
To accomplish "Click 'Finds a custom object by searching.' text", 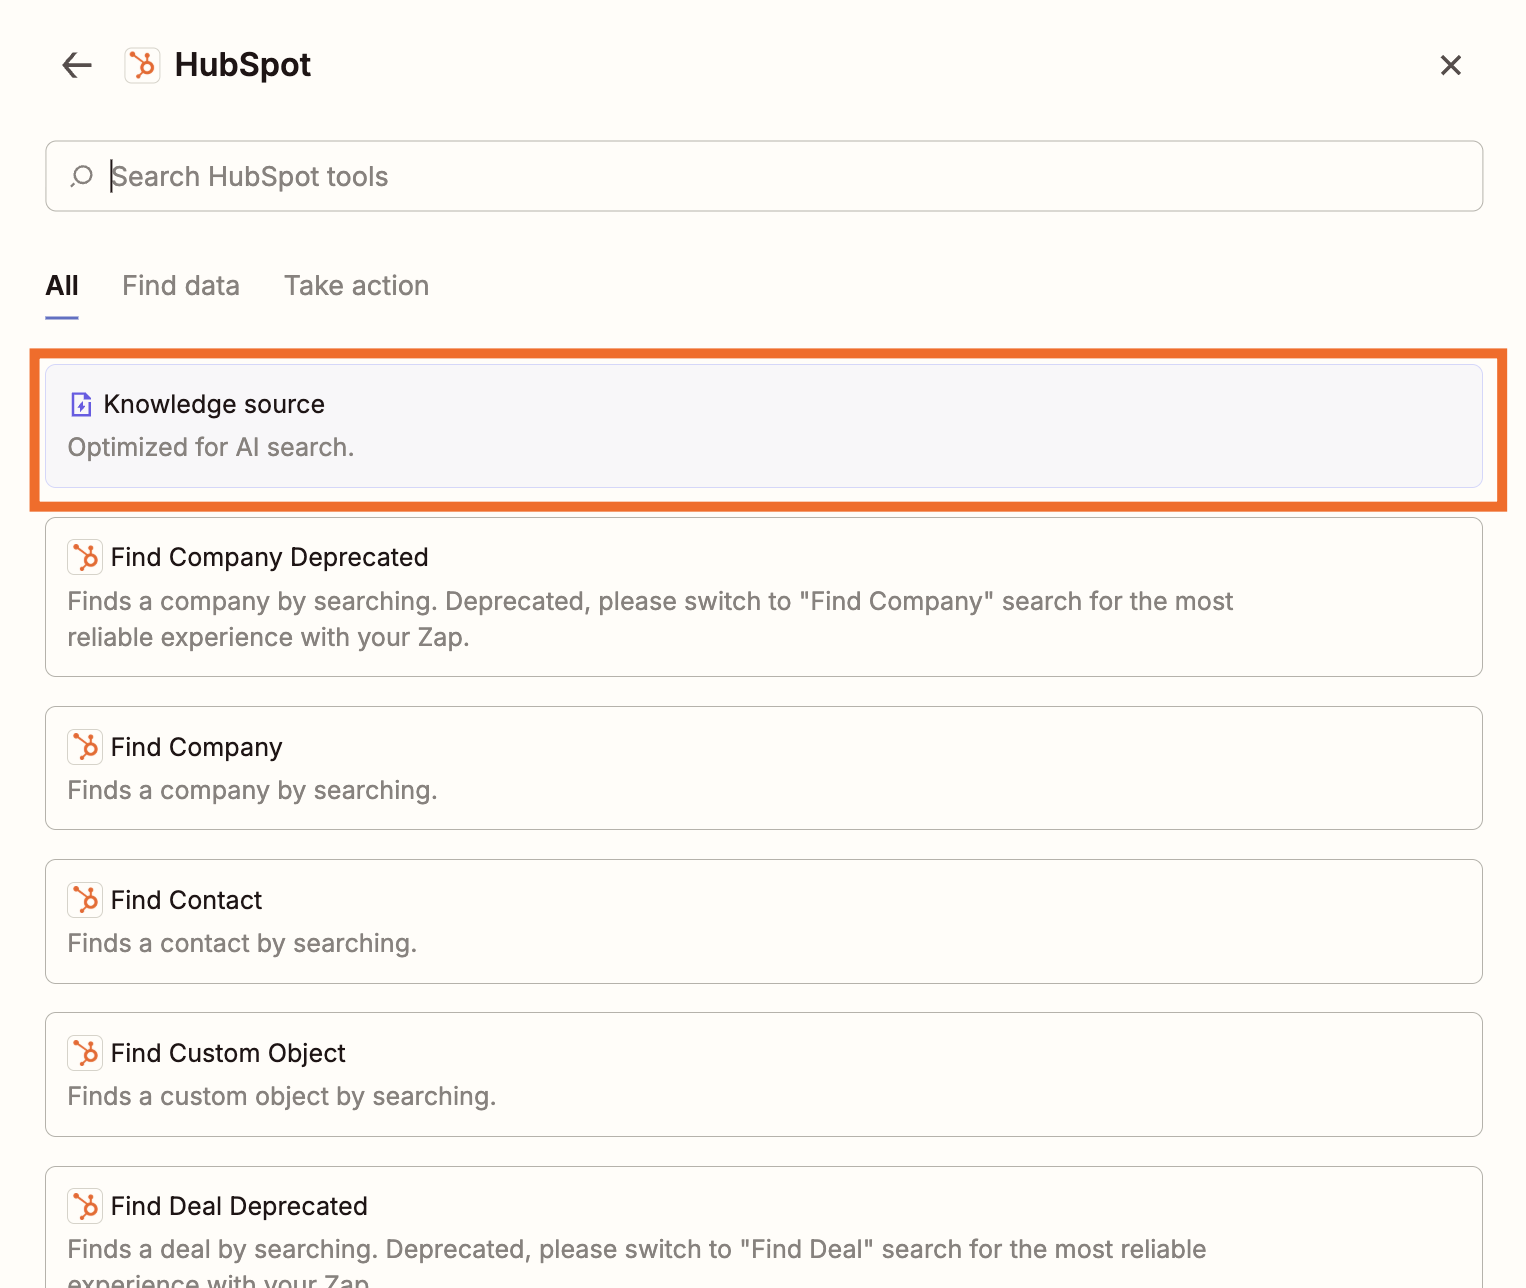I will click(x=282, y=1096).
